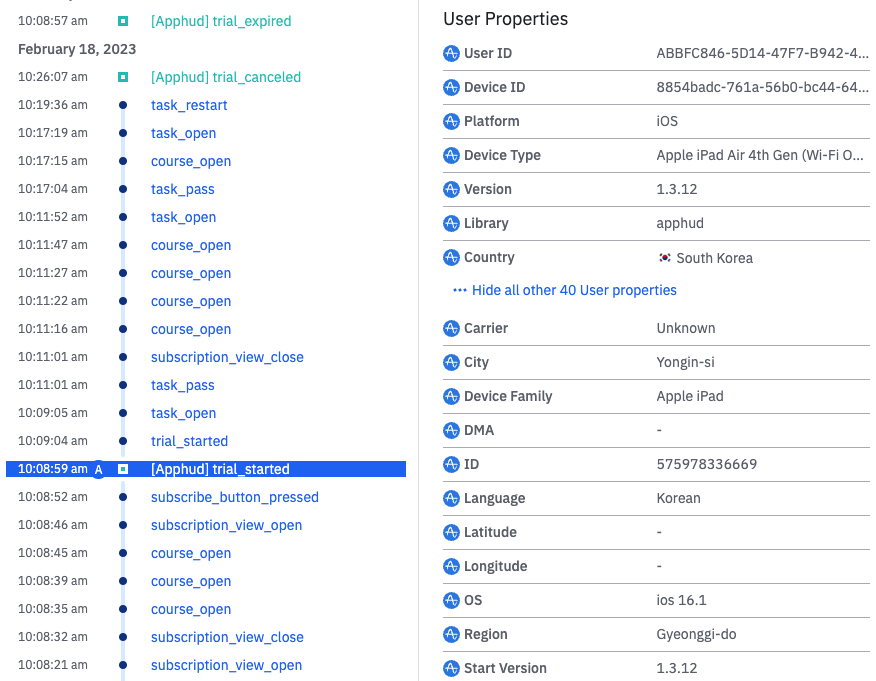
Task: Click the Amplitude icon beside Platform
Action: [451, 121]
